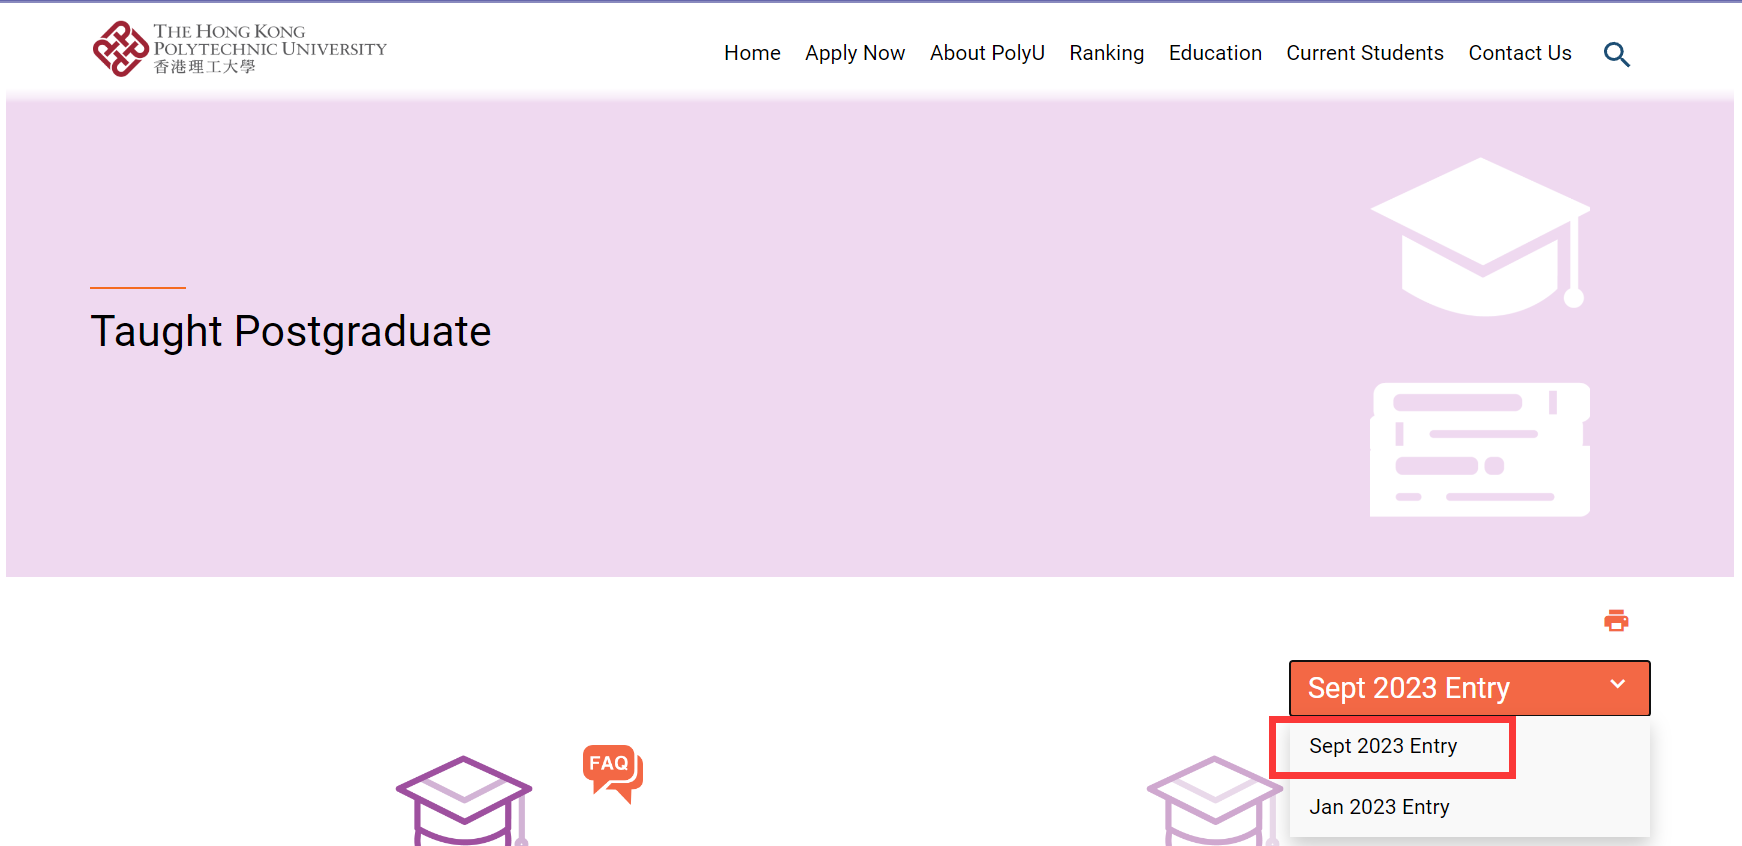Select Sept 2023 Entry from the list

[x=1383, y=746]
